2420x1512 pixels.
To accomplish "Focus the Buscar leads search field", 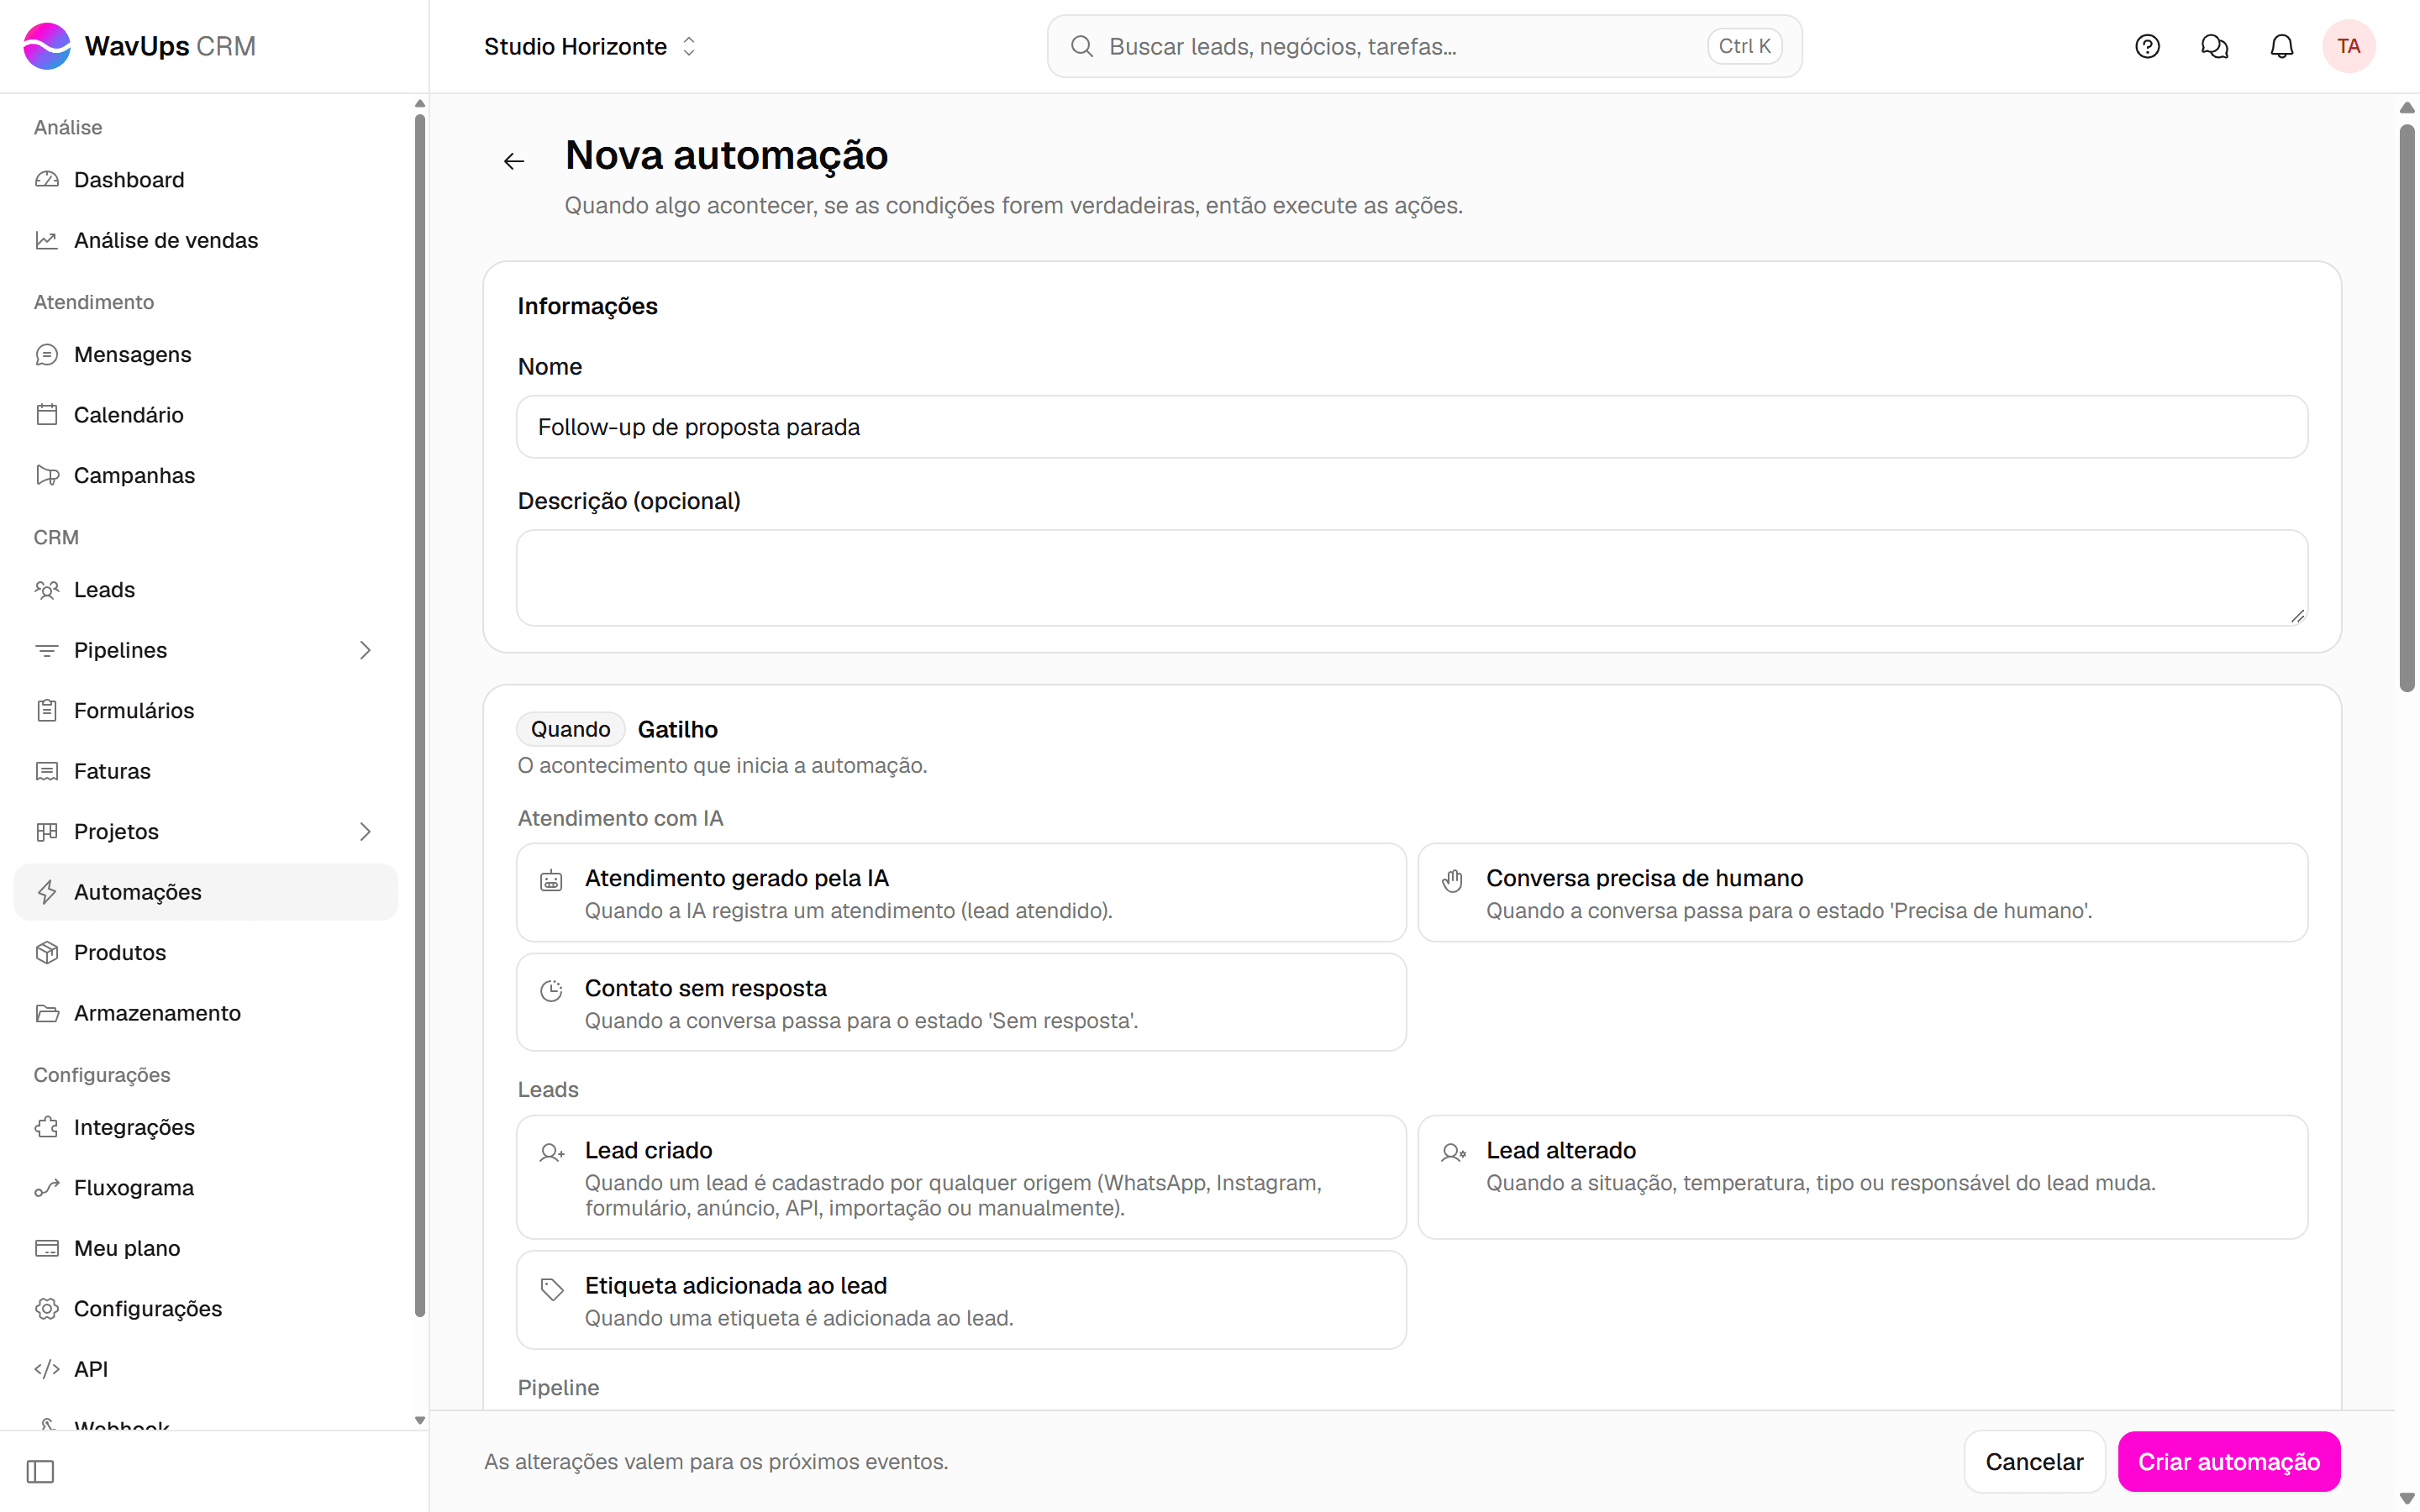I will [x=1424, y=46].
